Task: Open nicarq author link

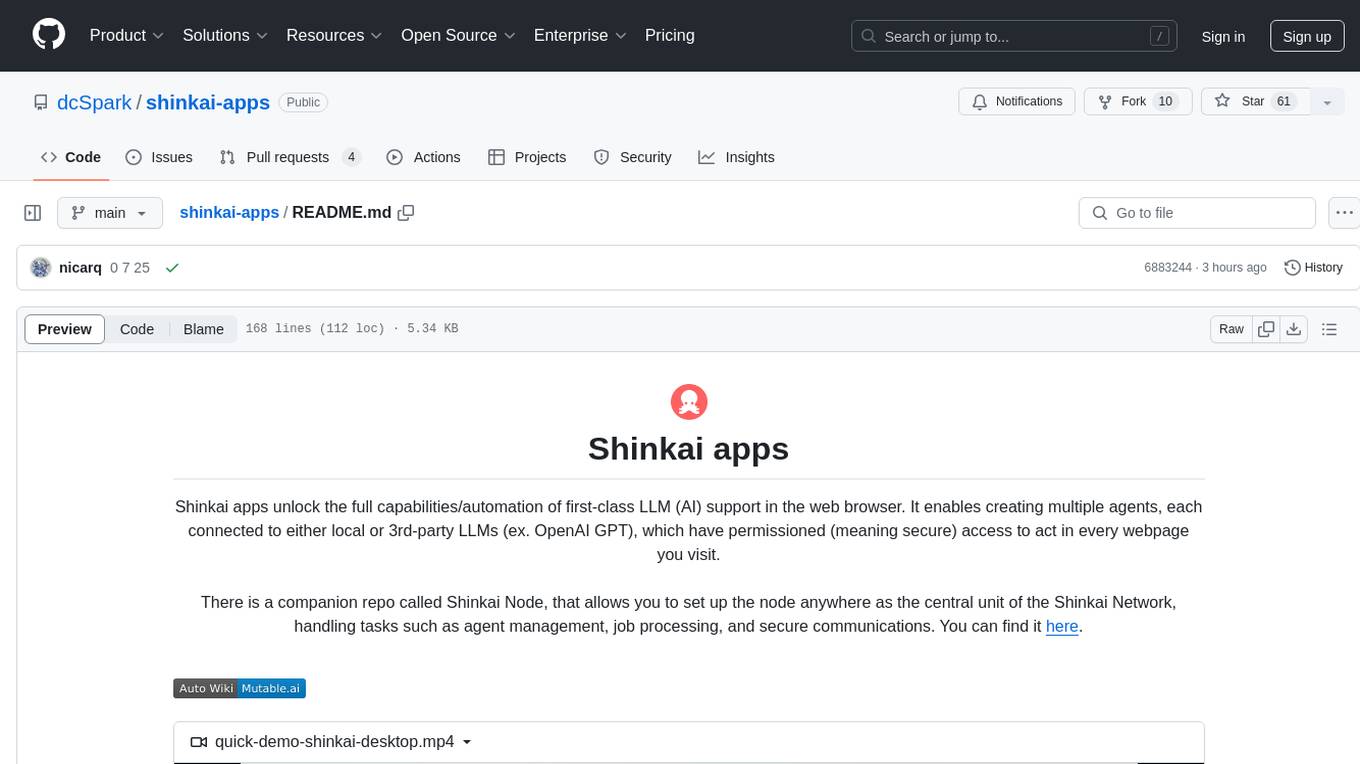Action: tap(81, 268)
